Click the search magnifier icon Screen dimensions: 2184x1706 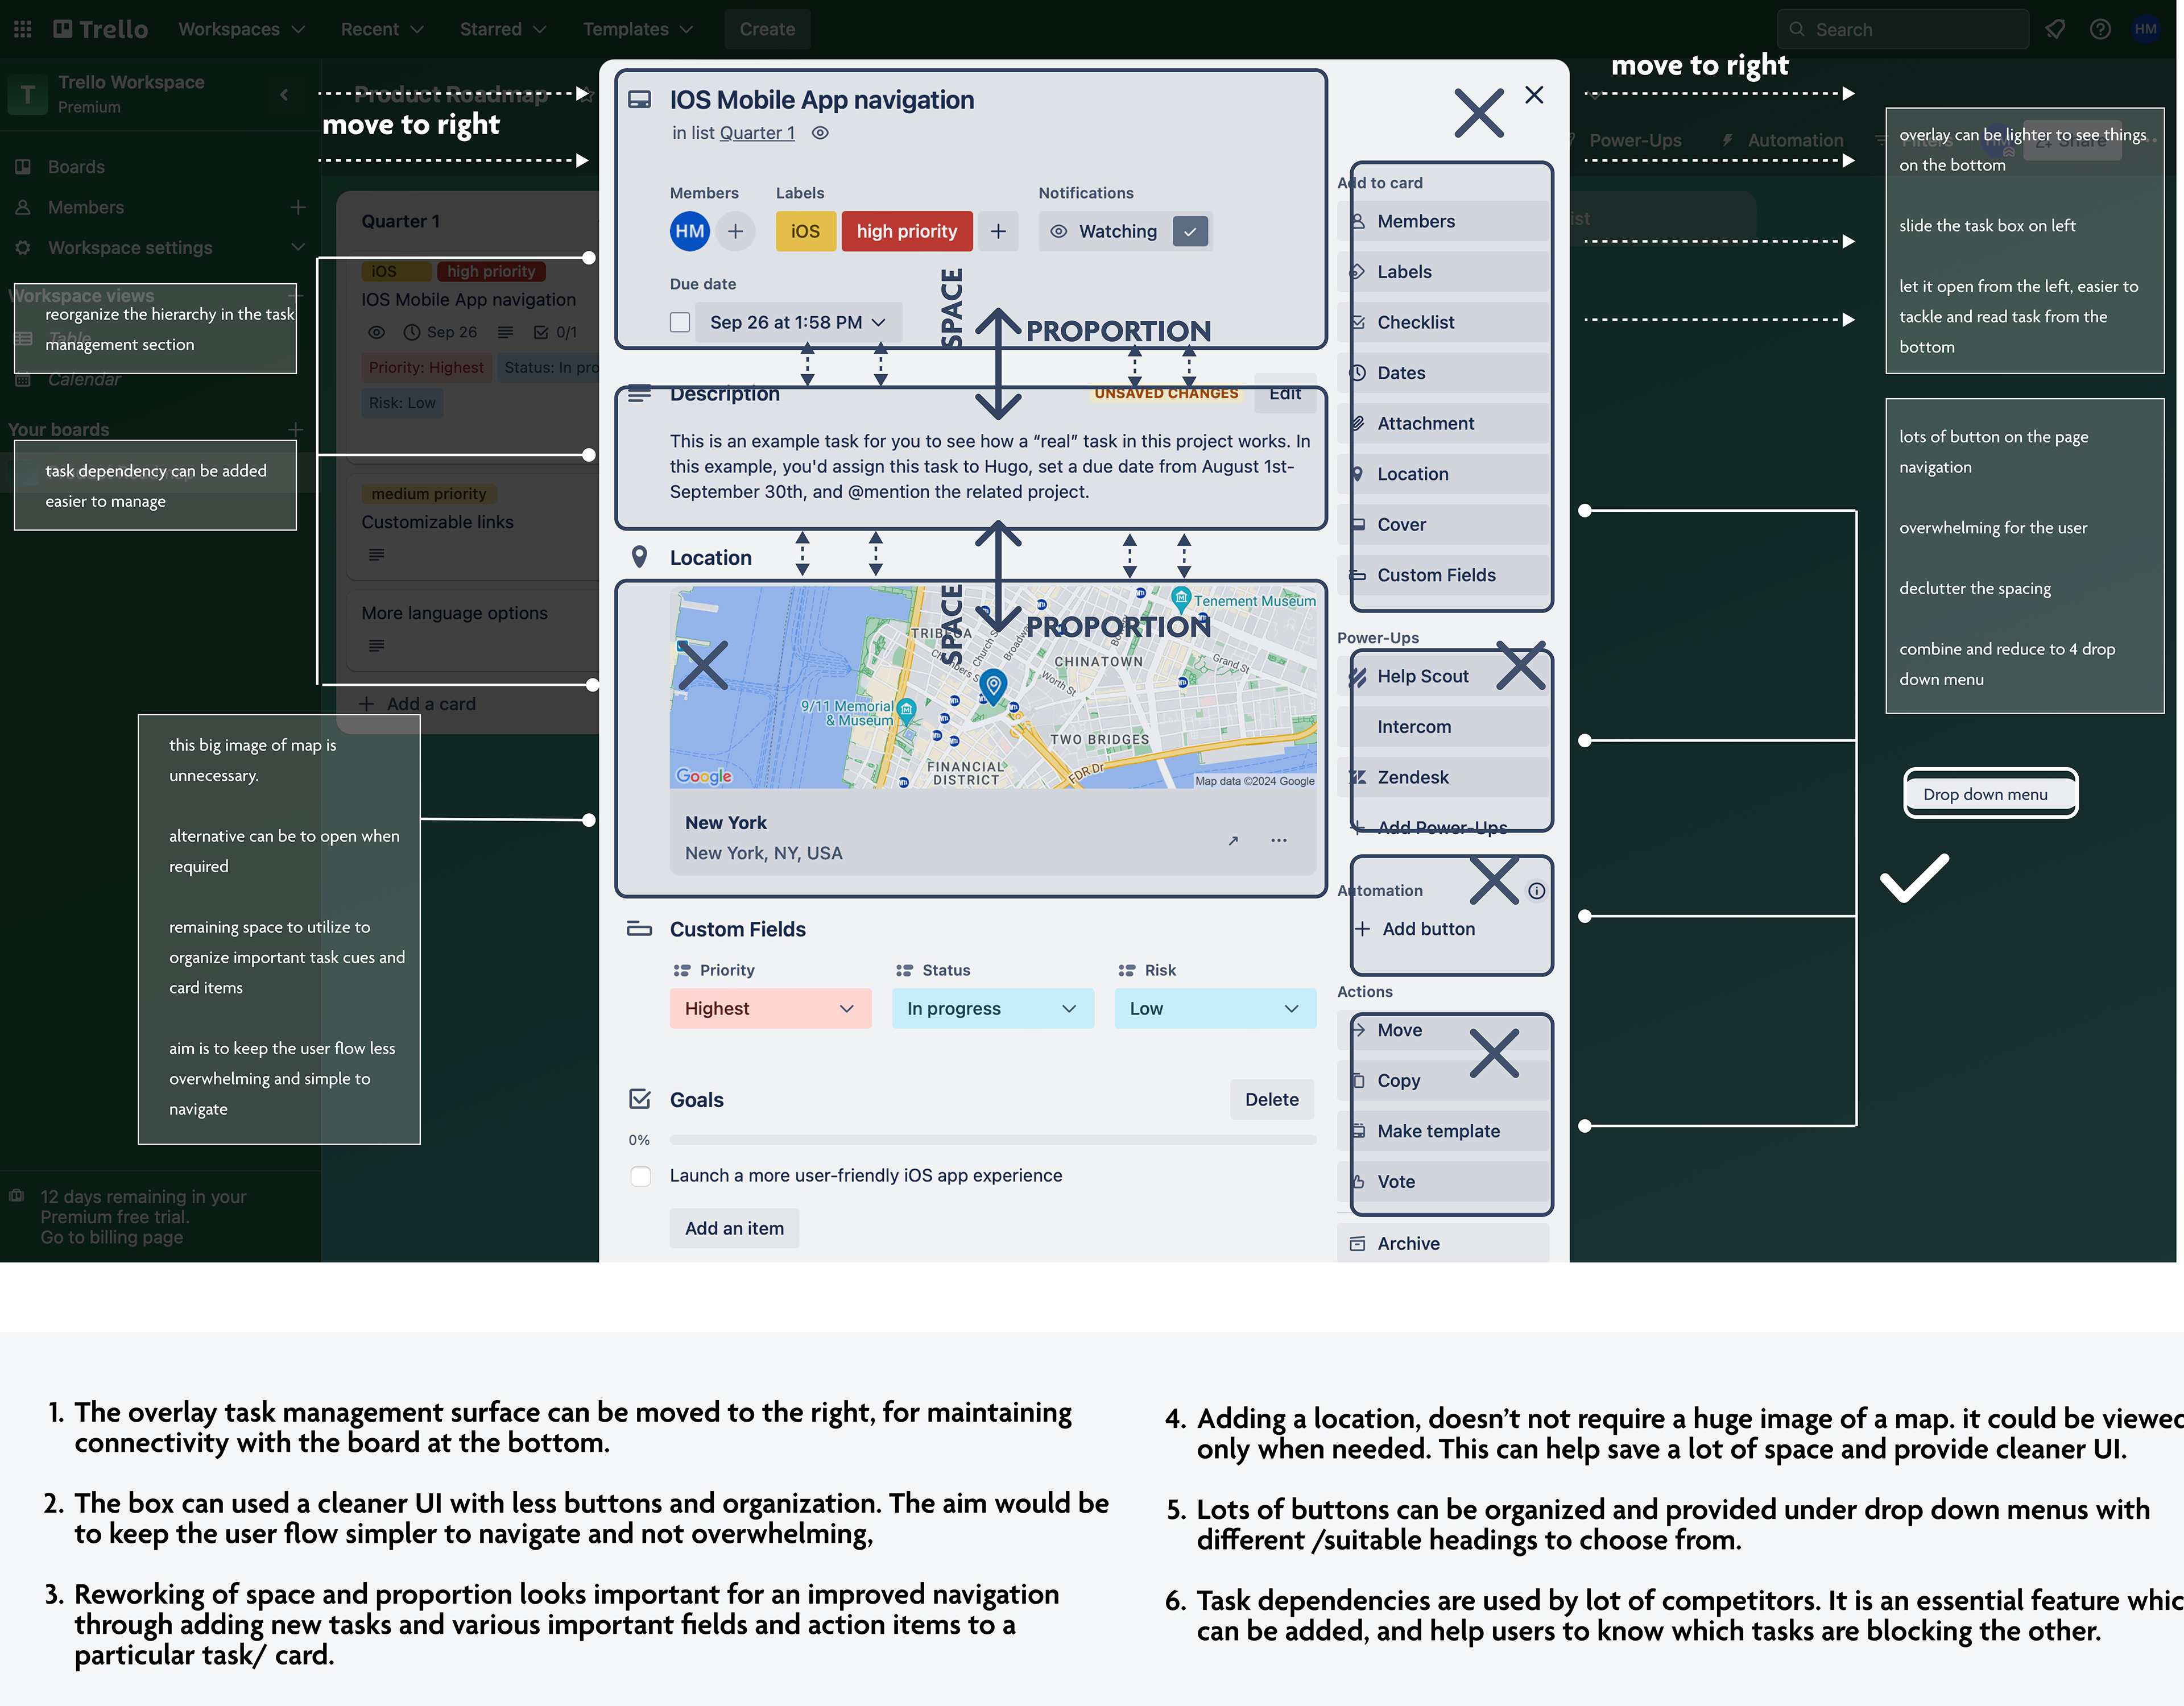(1797, 29)
